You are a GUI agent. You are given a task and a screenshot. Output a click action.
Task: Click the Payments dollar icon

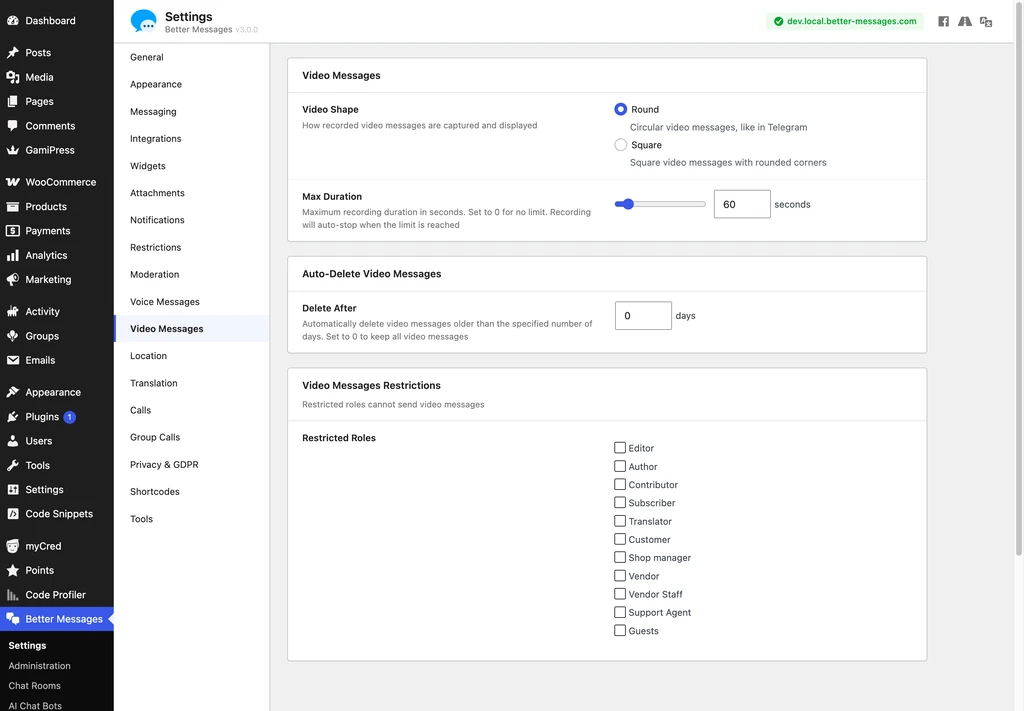click(12, 230)
